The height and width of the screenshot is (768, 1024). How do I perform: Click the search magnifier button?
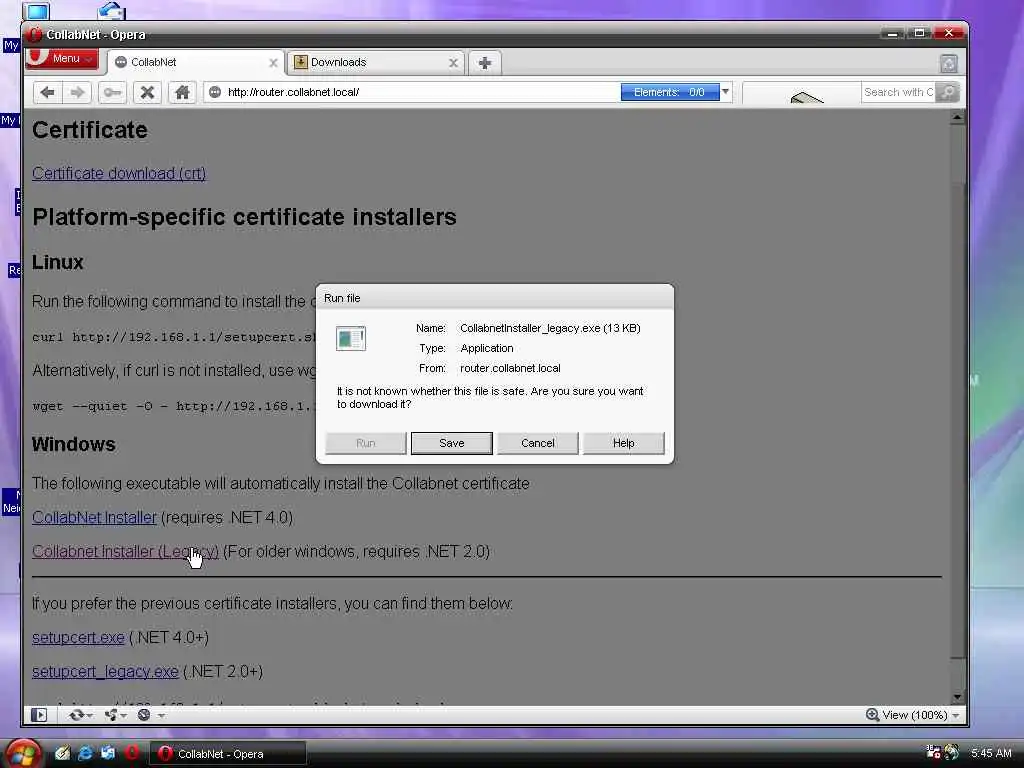[x=947, y=92]
